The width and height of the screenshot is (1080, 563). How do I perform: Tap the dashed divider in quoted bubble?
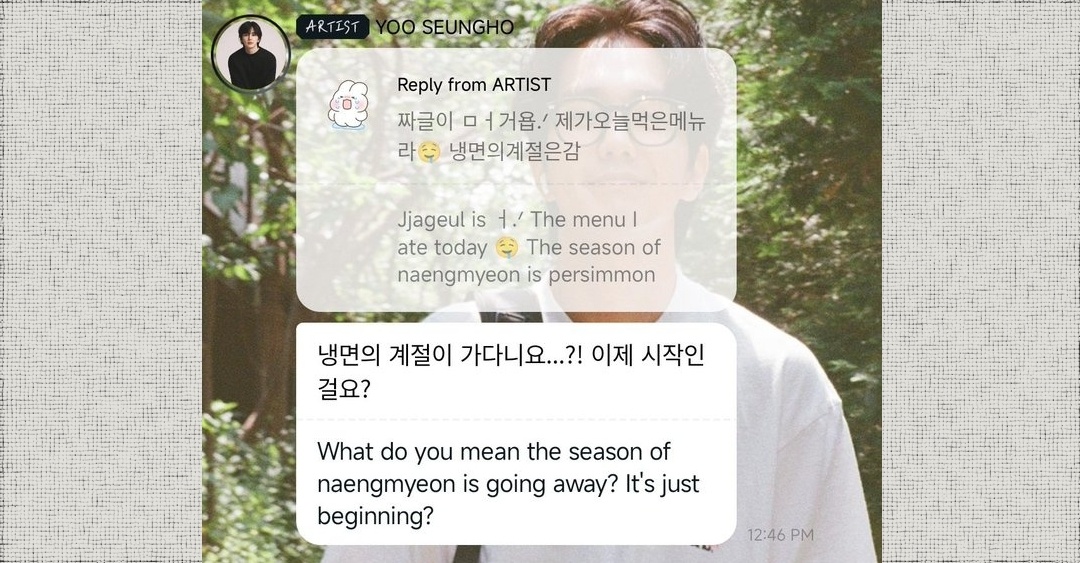click(516, 185)
